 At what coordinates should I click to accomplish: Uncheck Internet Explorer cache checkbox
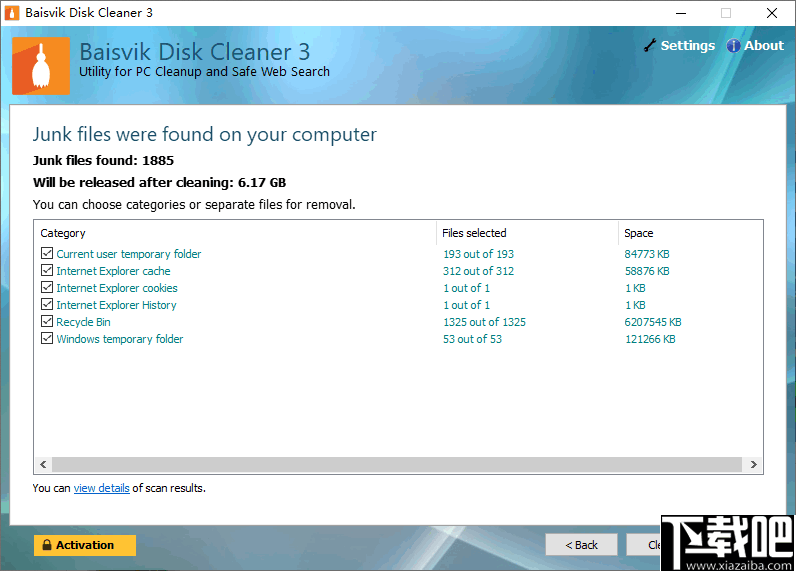(x=47, y=270)
